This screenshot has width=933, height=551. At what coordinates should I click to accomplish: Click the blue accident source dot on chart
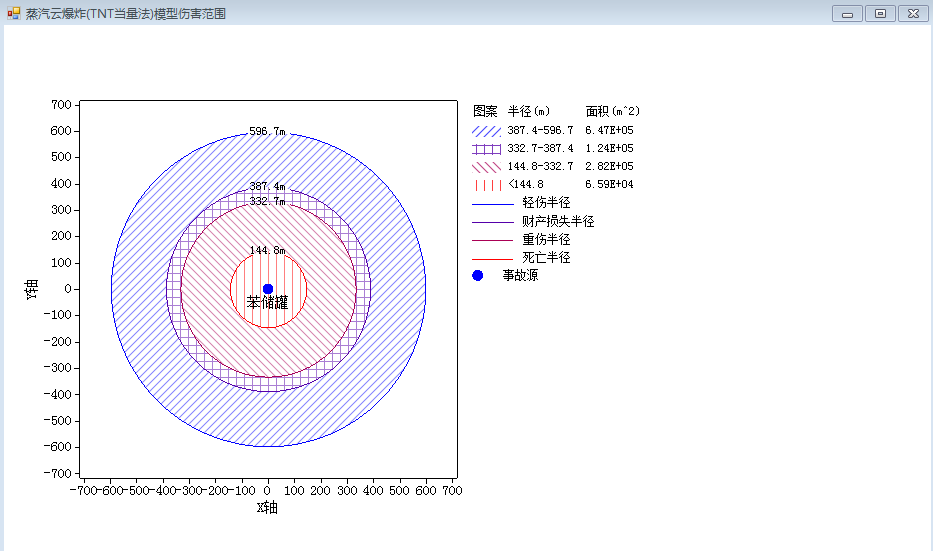(268, 289)
